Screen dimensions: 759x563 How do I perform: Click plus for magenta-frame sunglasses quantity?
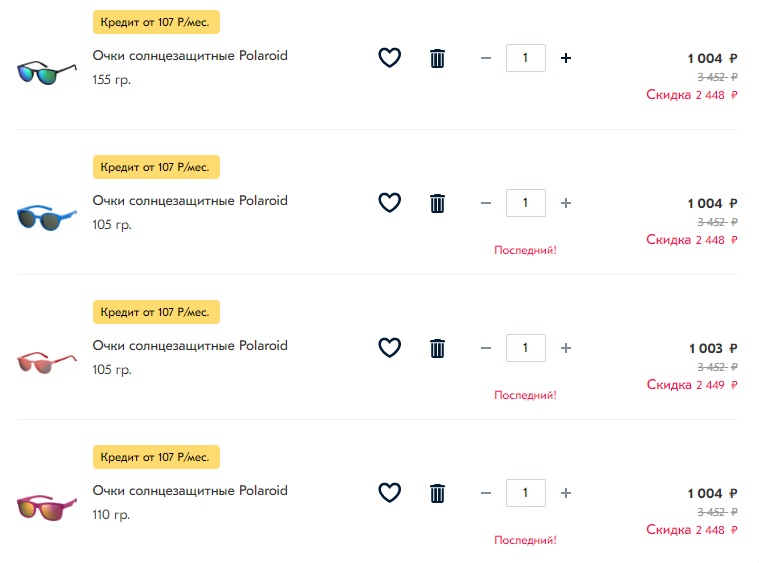point(565,493)
